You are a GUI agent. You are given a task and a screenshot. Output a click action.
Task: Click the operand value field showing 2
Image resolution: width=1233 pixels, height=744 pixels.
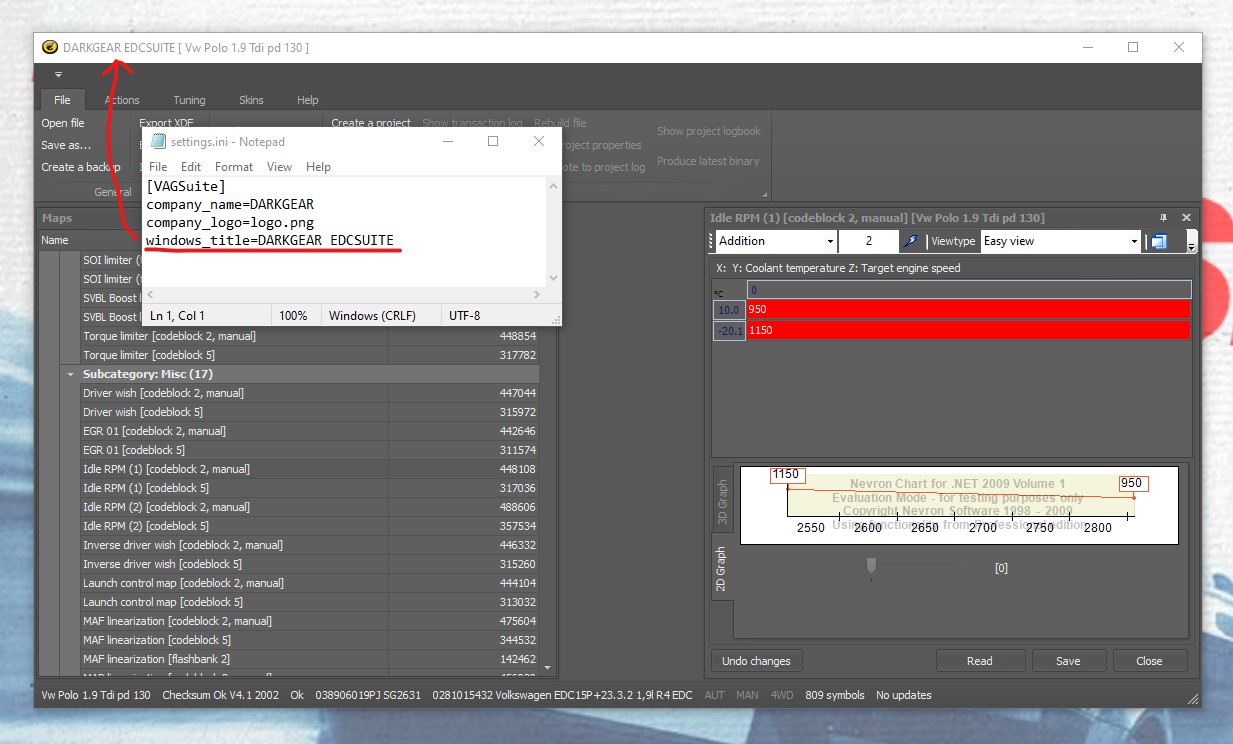tap(868, 241)
